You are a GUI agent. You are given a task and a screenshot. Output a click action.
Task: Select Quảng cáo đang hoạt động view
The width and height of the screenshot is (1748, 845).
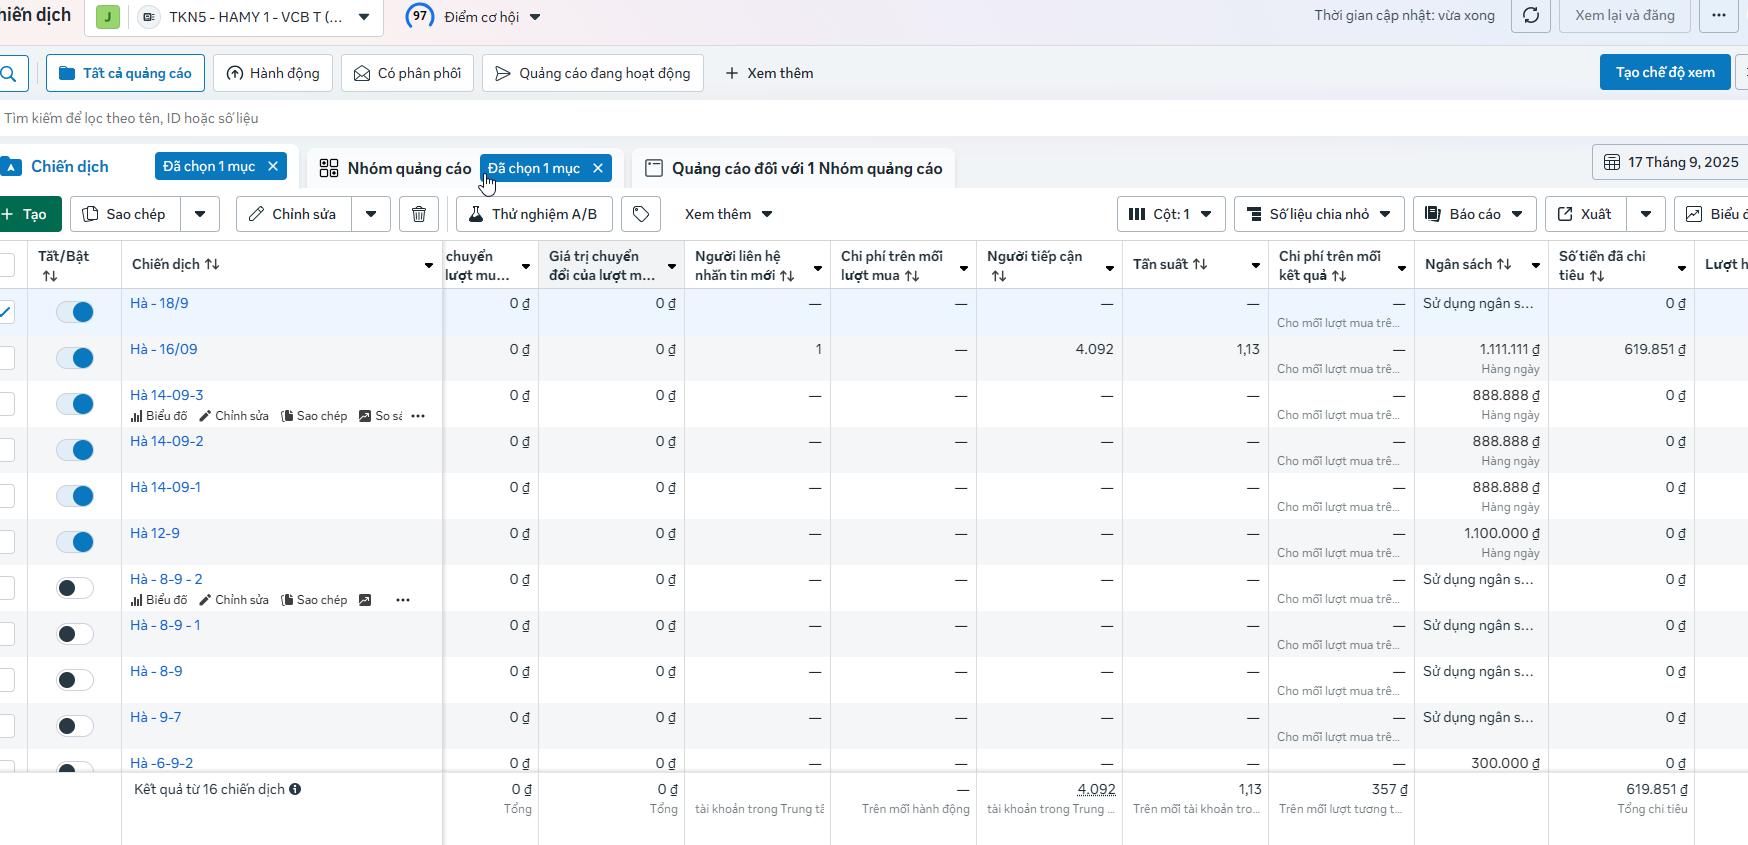click(x=593, y=73)
